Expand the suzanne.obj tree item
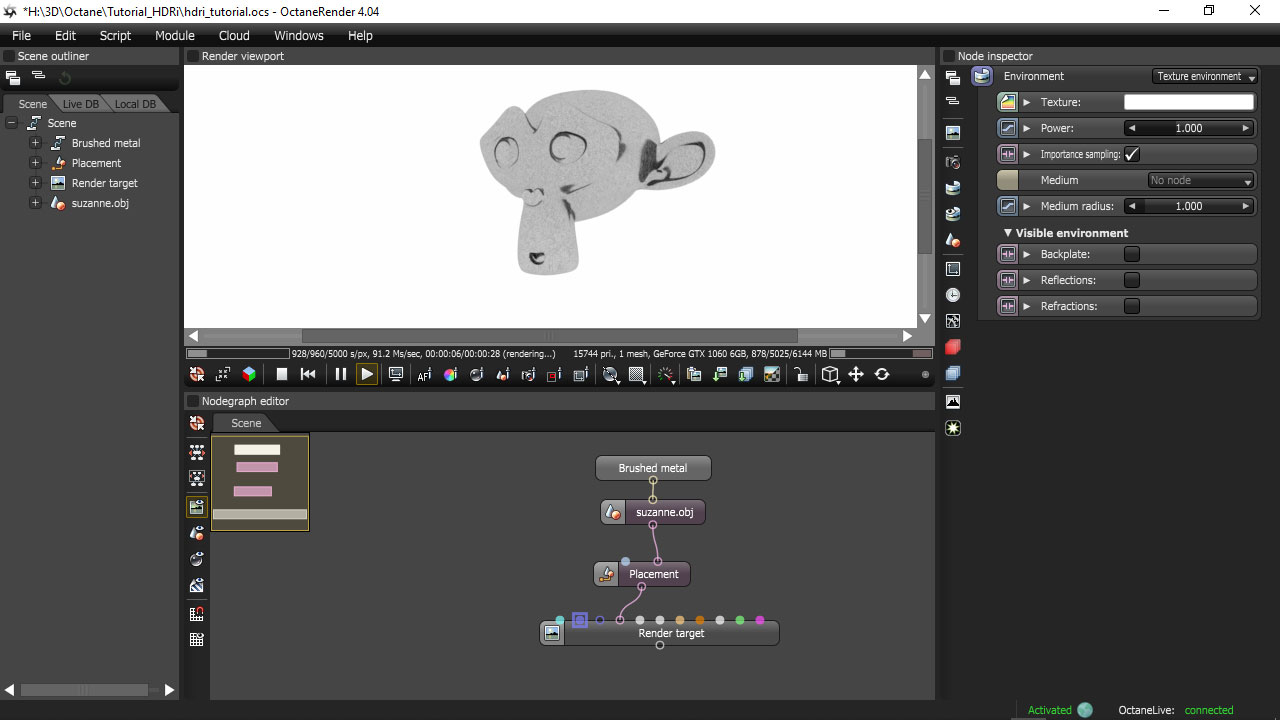The width and height of the screenshot is (1280, 720). click(x=35, y=203)
